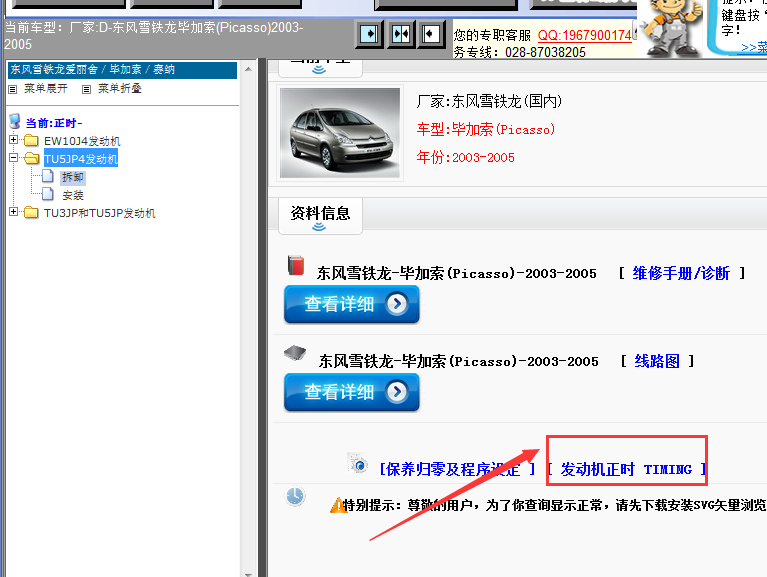Click the QQ:1967900174 customer service link
Screen dimensions: 767x577
pyautogui.click(x=585, y=35)
